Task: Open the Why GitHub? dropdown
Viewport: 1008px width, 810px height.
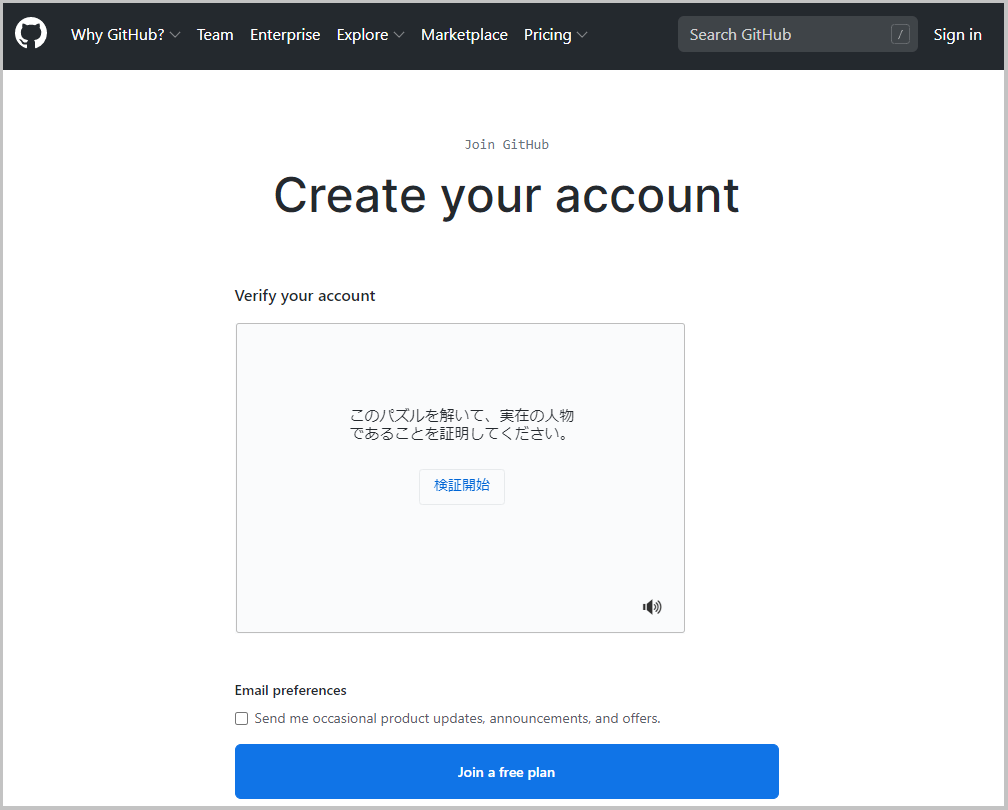Action: pyautogui.click(x=125, y=34)
